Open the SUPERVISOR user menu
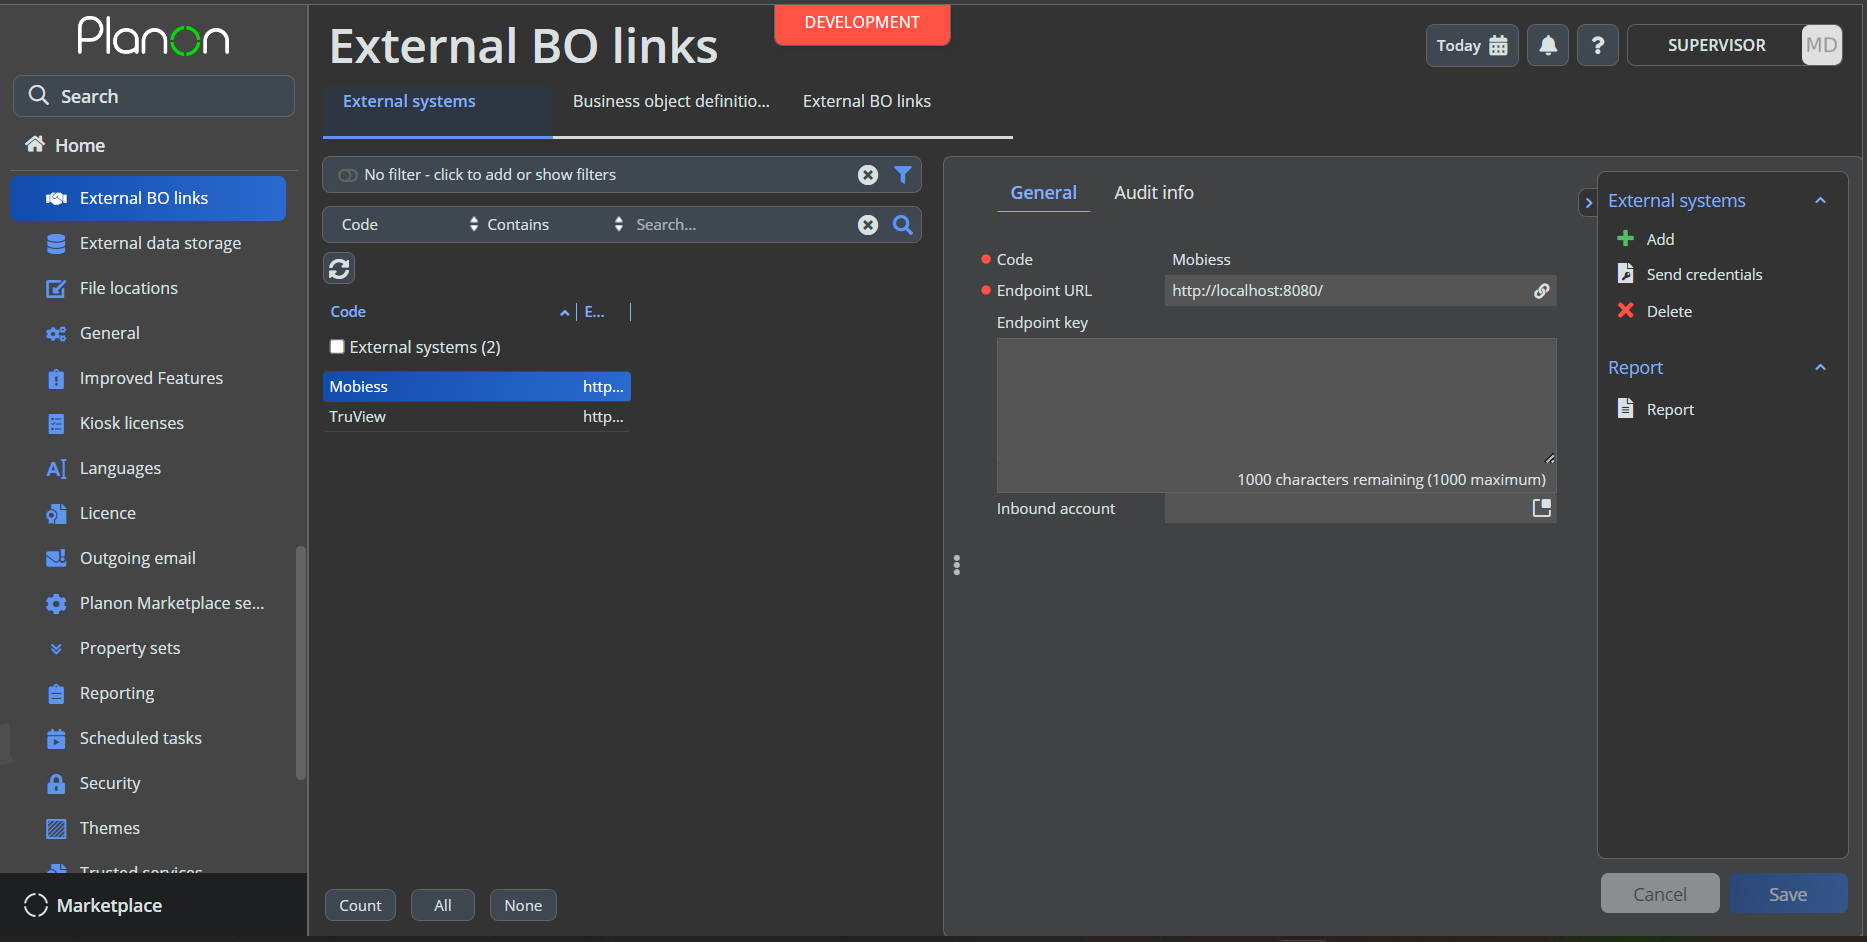The width and height of the screenshot is (1867, 942). [1716, 45]
